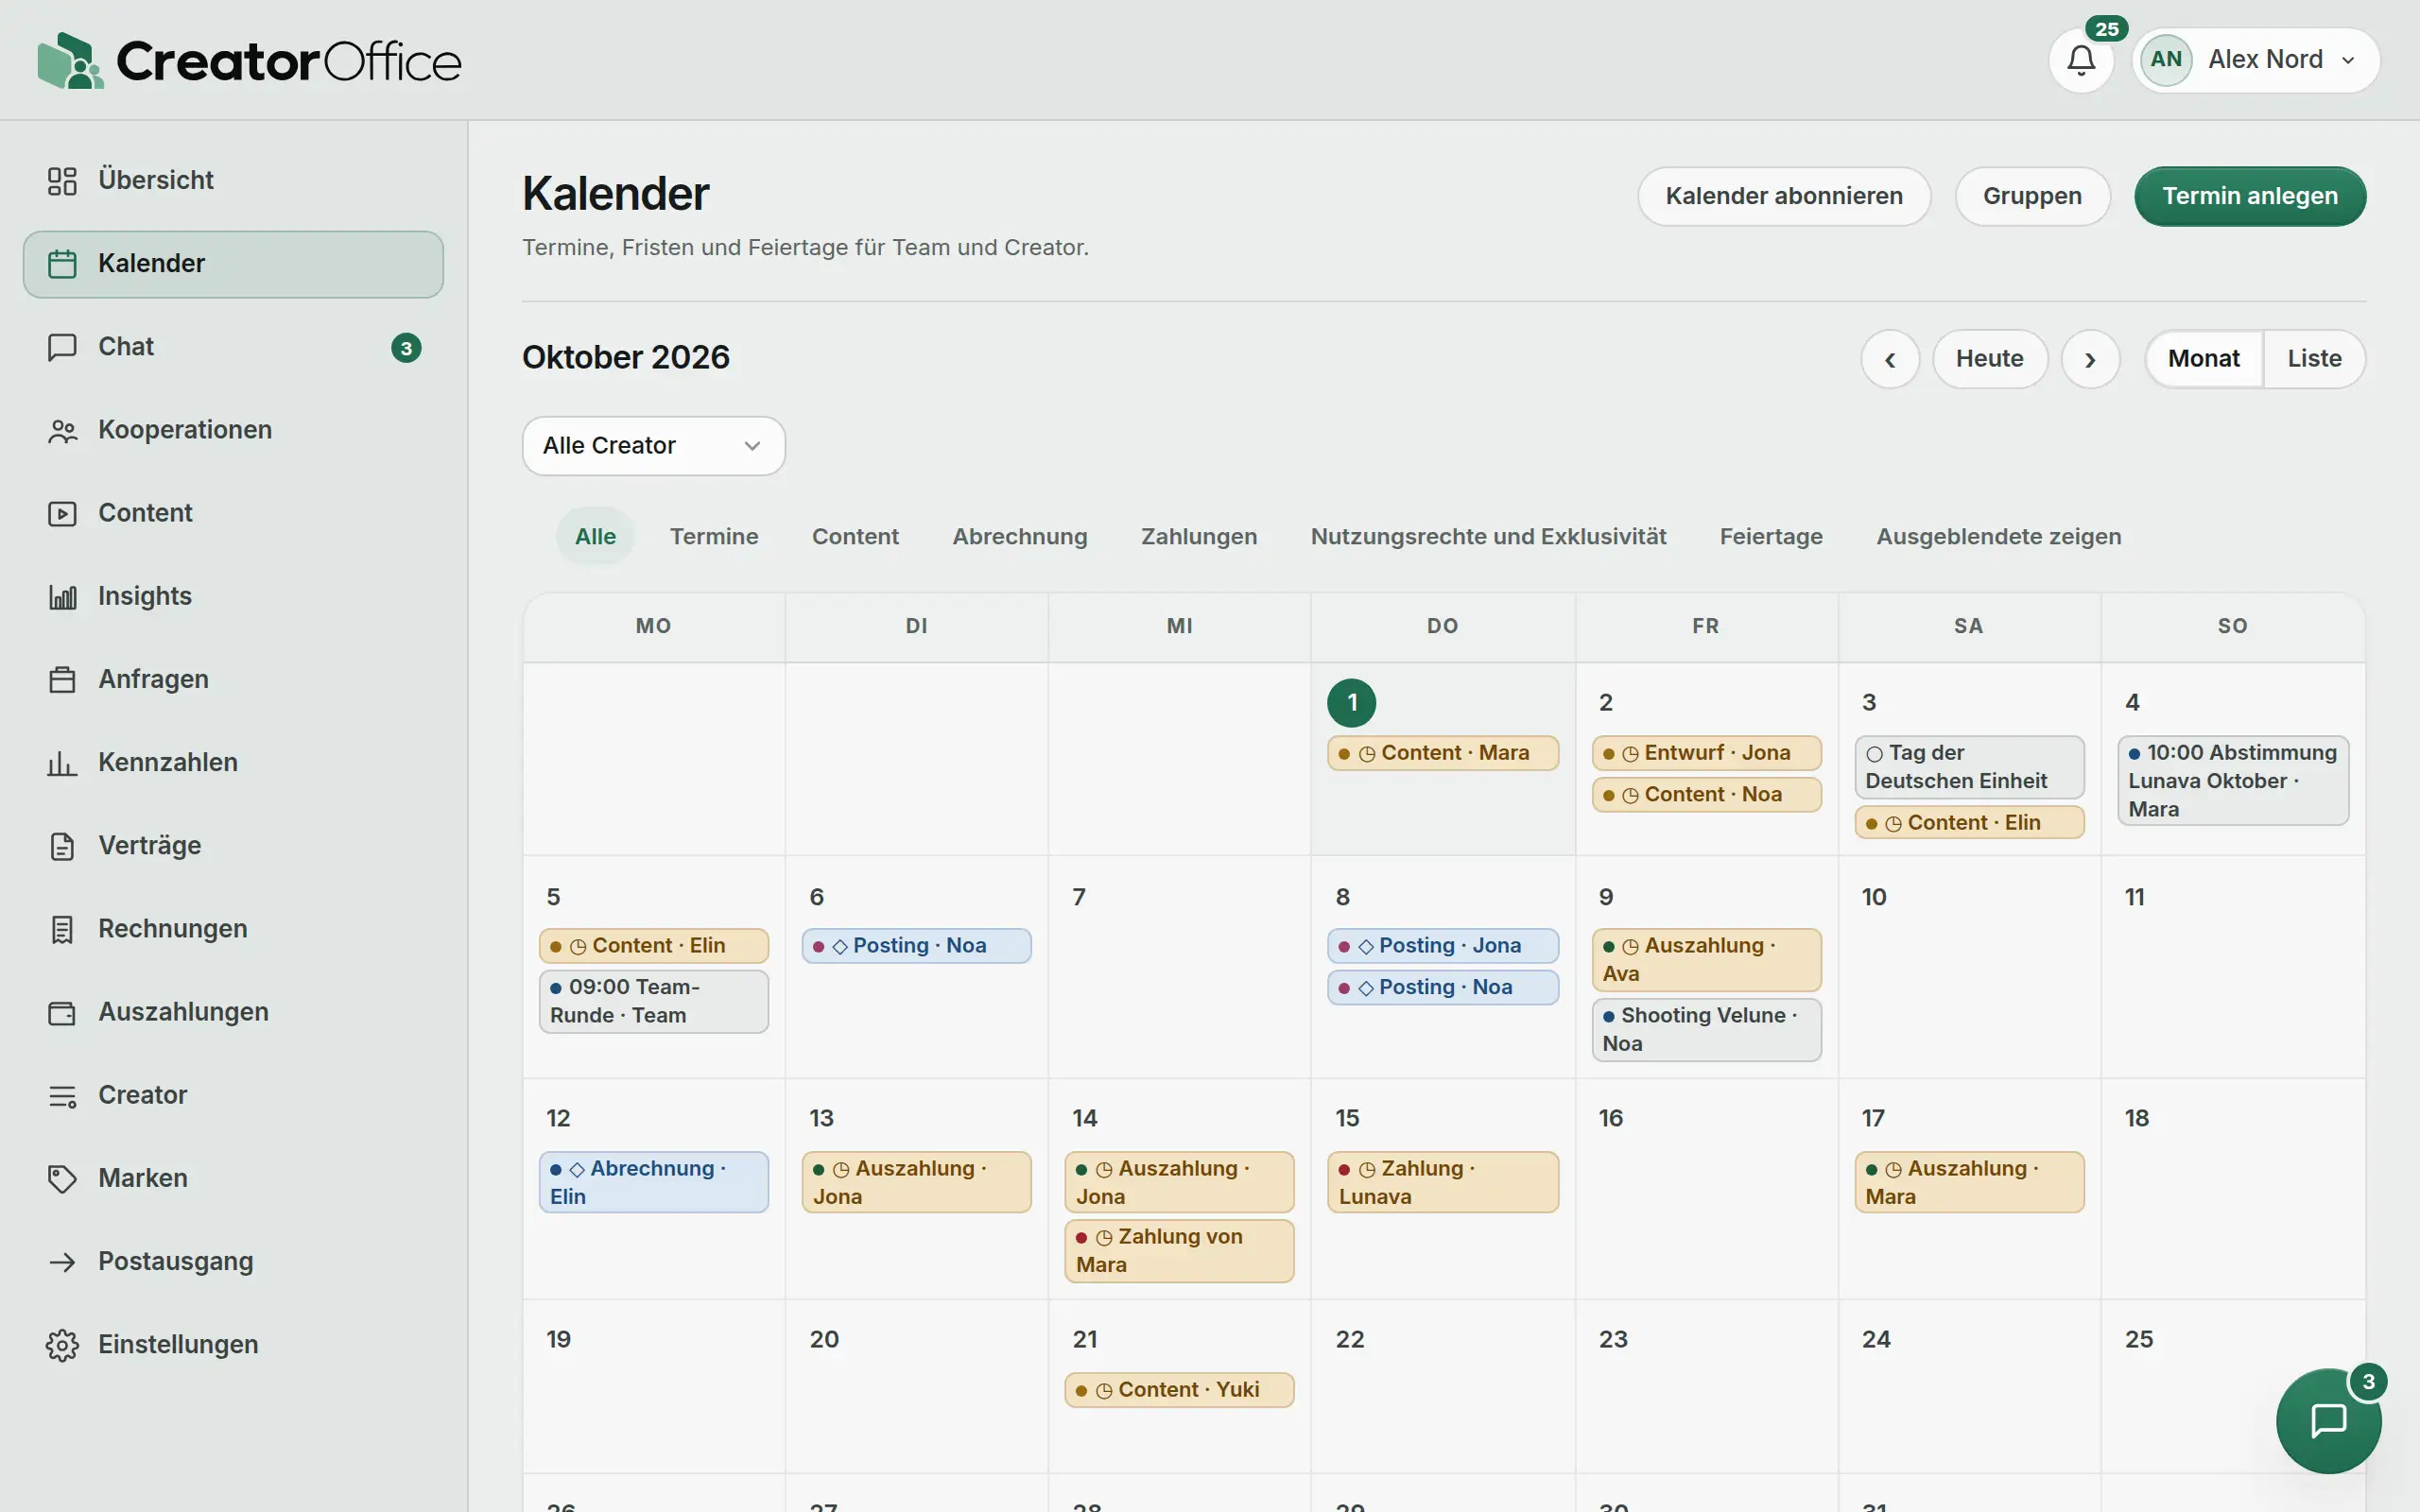
Task: Open Auszahlung · Jona event on day 13
Action: pyautogui.click(x=916, y=1182)
